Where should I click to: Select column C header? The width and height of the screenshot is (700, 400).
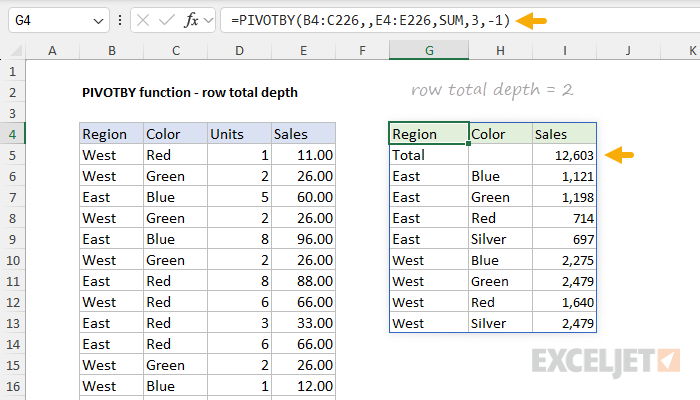(175, 51)
